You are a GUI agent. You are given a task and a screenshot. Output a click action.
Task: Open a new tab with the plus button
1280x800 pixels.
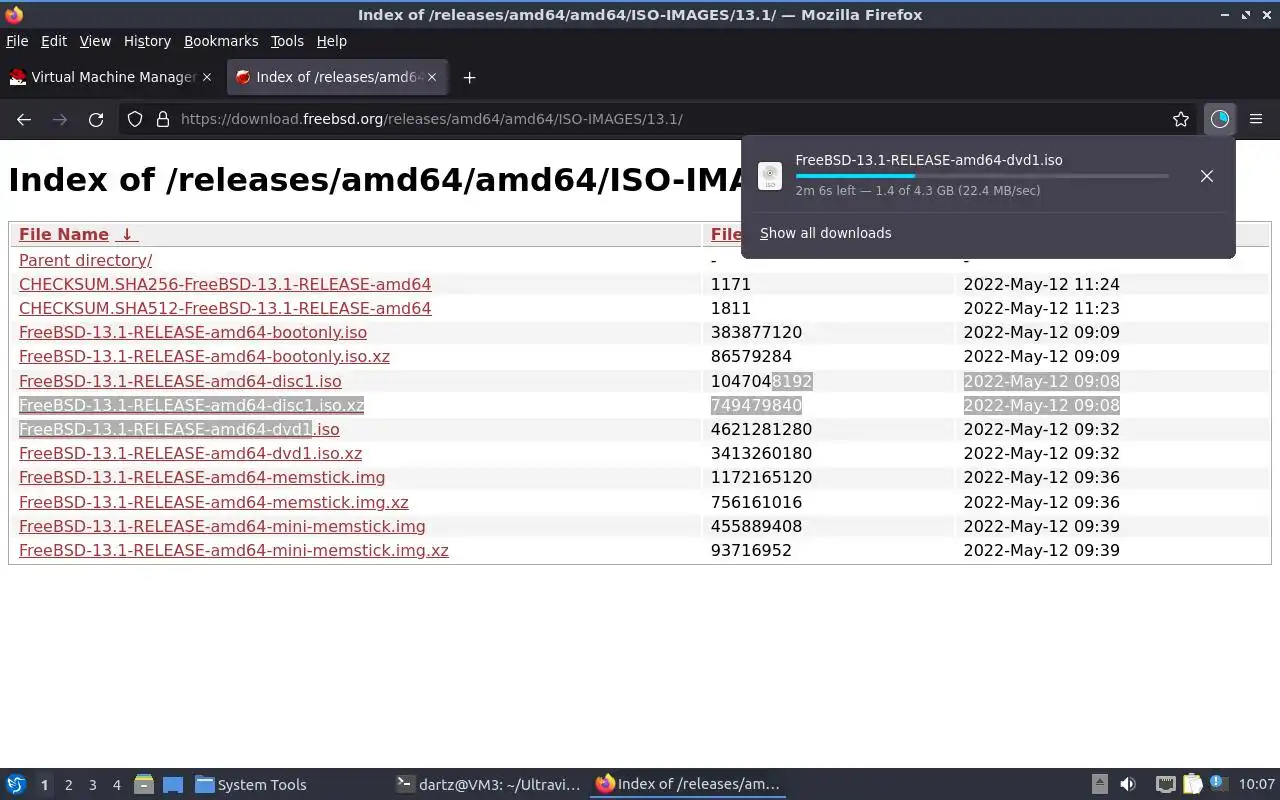469,77
